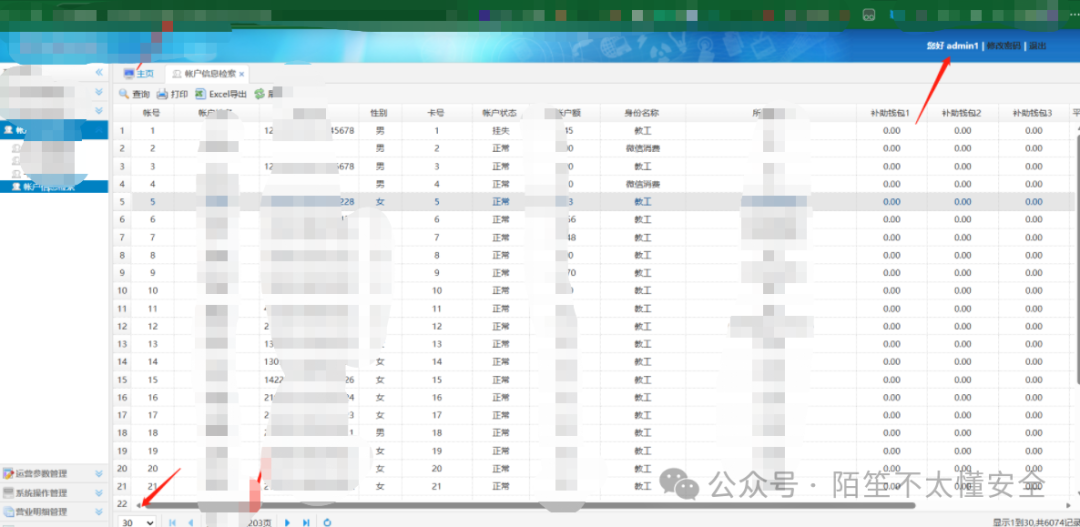This screenshot has height=527, width=1080.
Task: Close the 帐户信息检索 tab
Action: [242, 74]
